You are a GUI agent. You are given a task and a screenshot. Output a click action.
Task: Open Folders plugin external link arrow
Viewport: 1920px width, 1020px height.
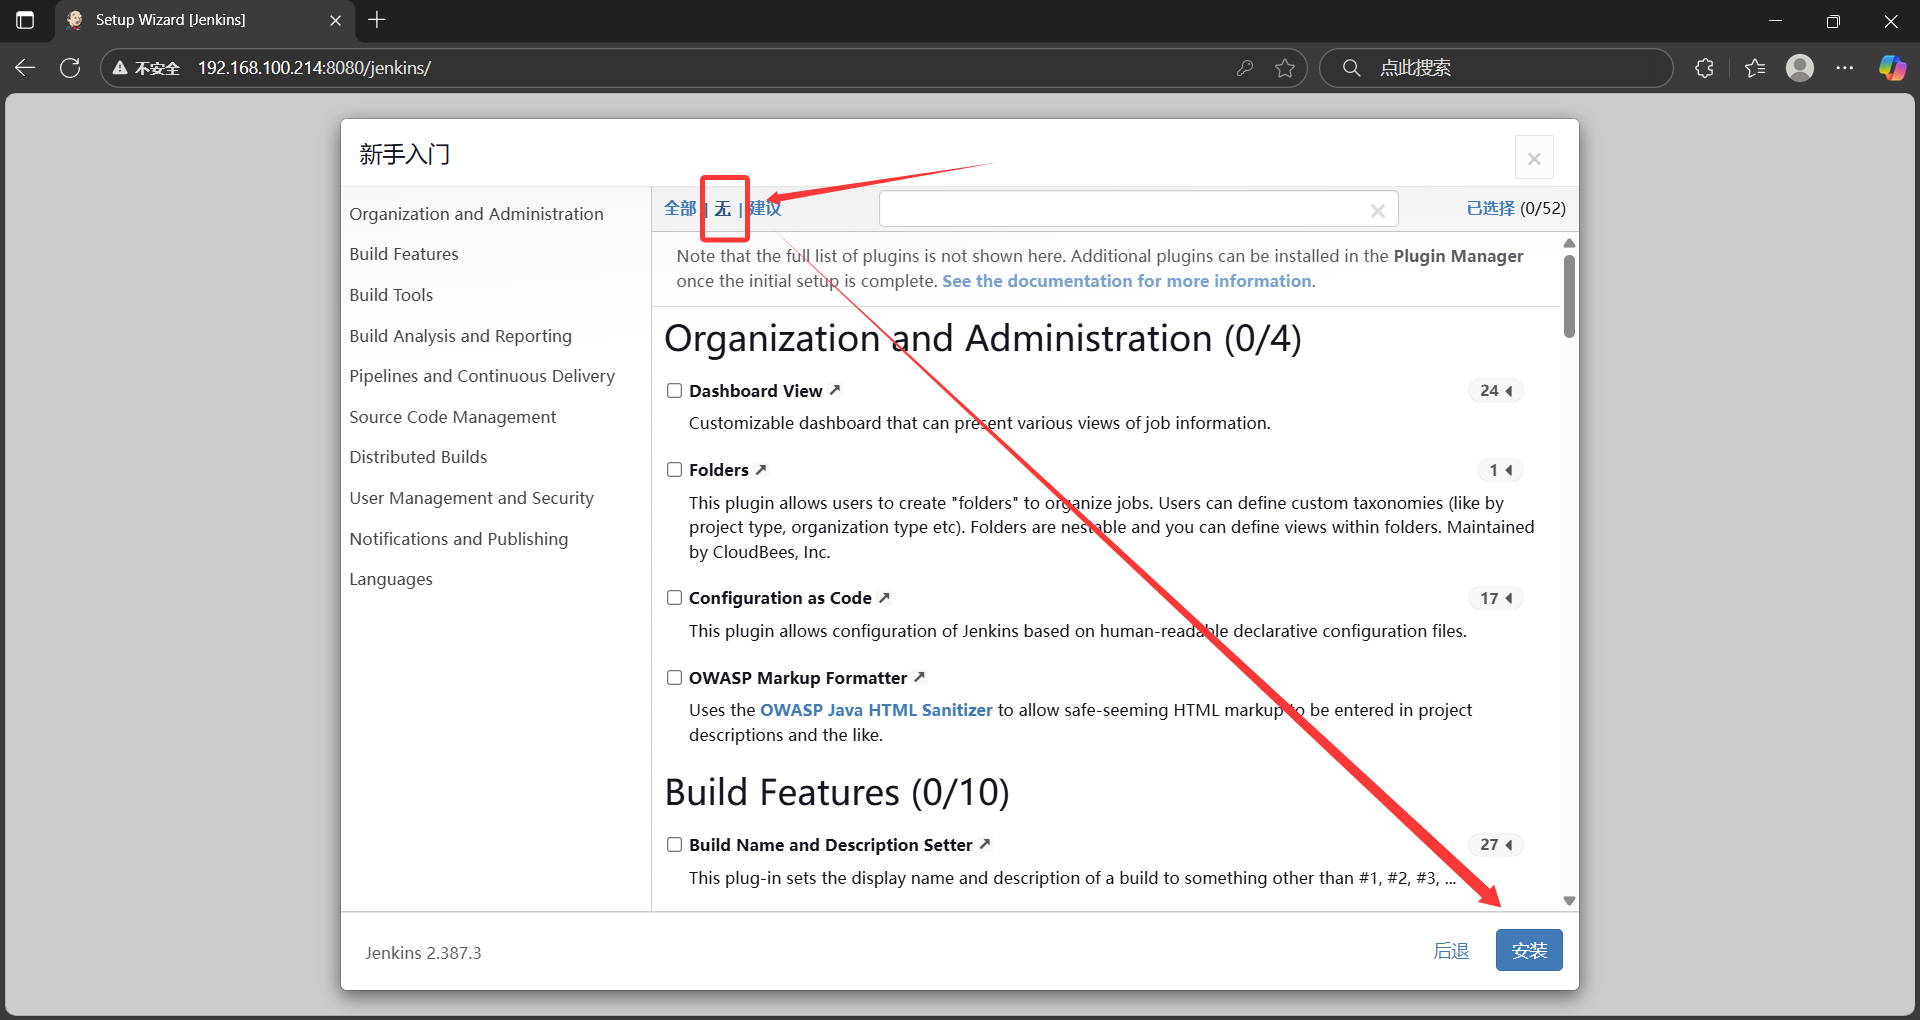pyautogui.click(x=761, y=469)
